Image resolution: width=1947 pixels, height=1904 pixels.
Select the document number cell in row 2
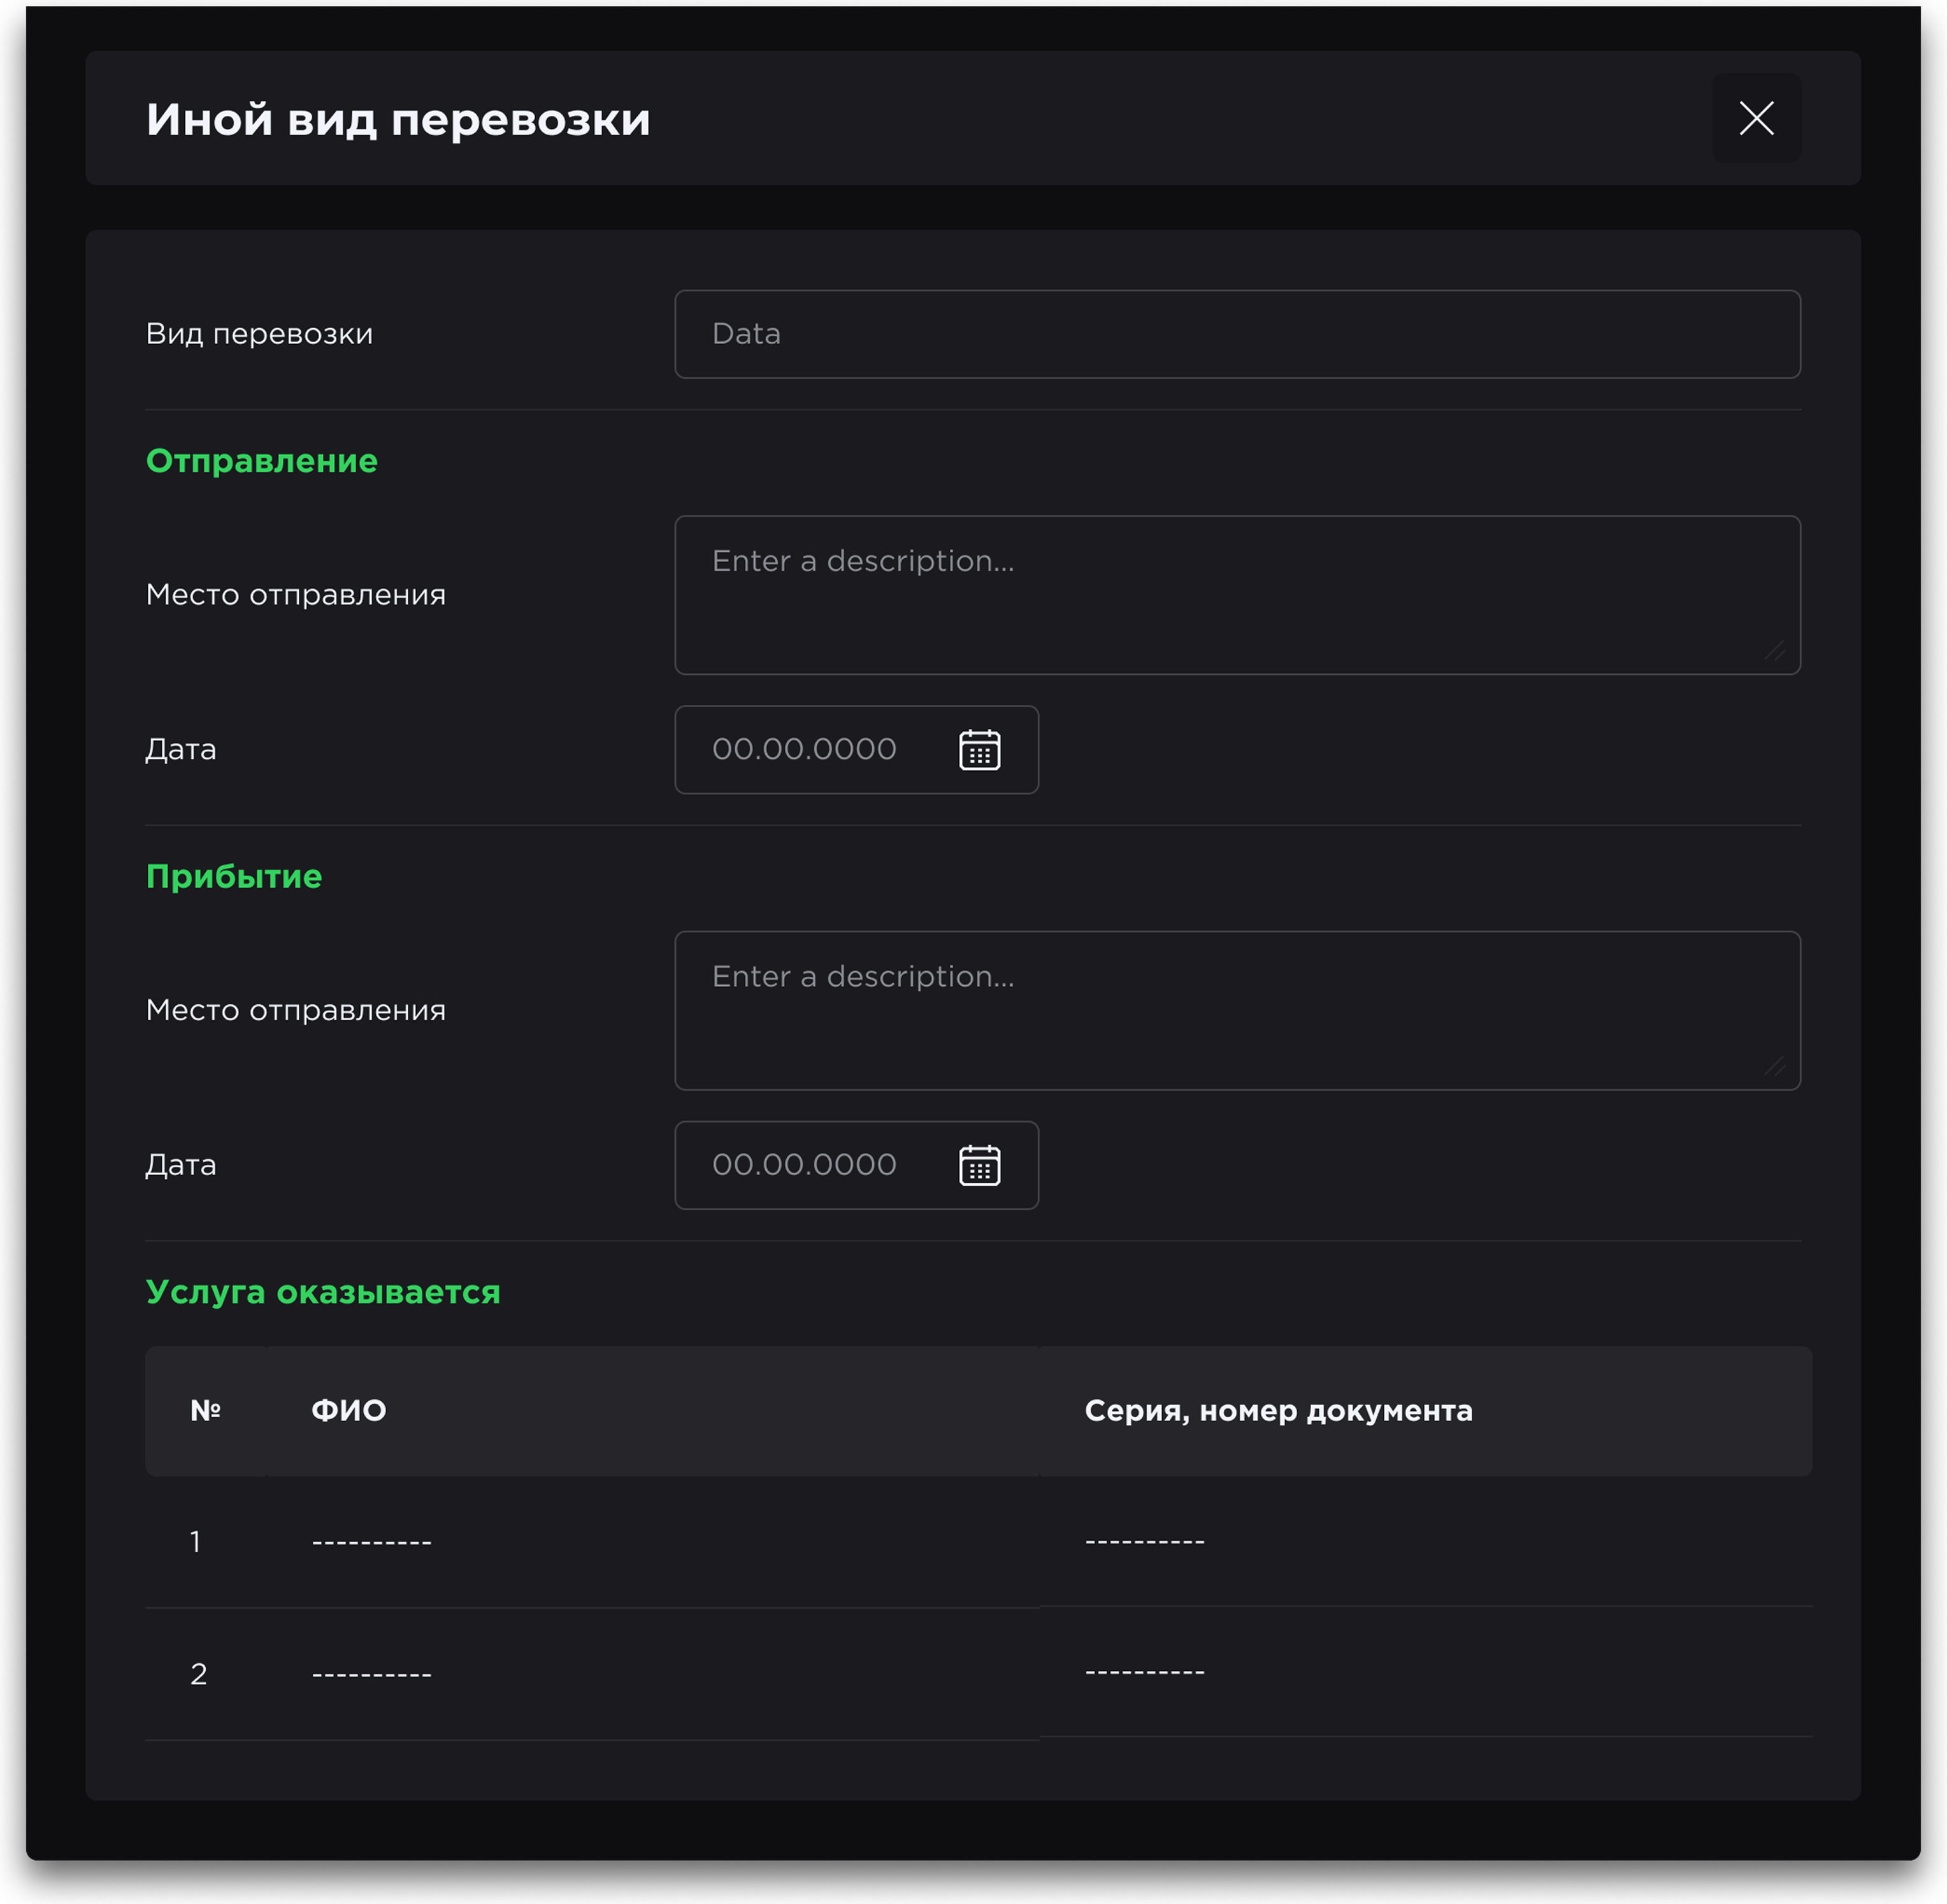point(1145,1672)
